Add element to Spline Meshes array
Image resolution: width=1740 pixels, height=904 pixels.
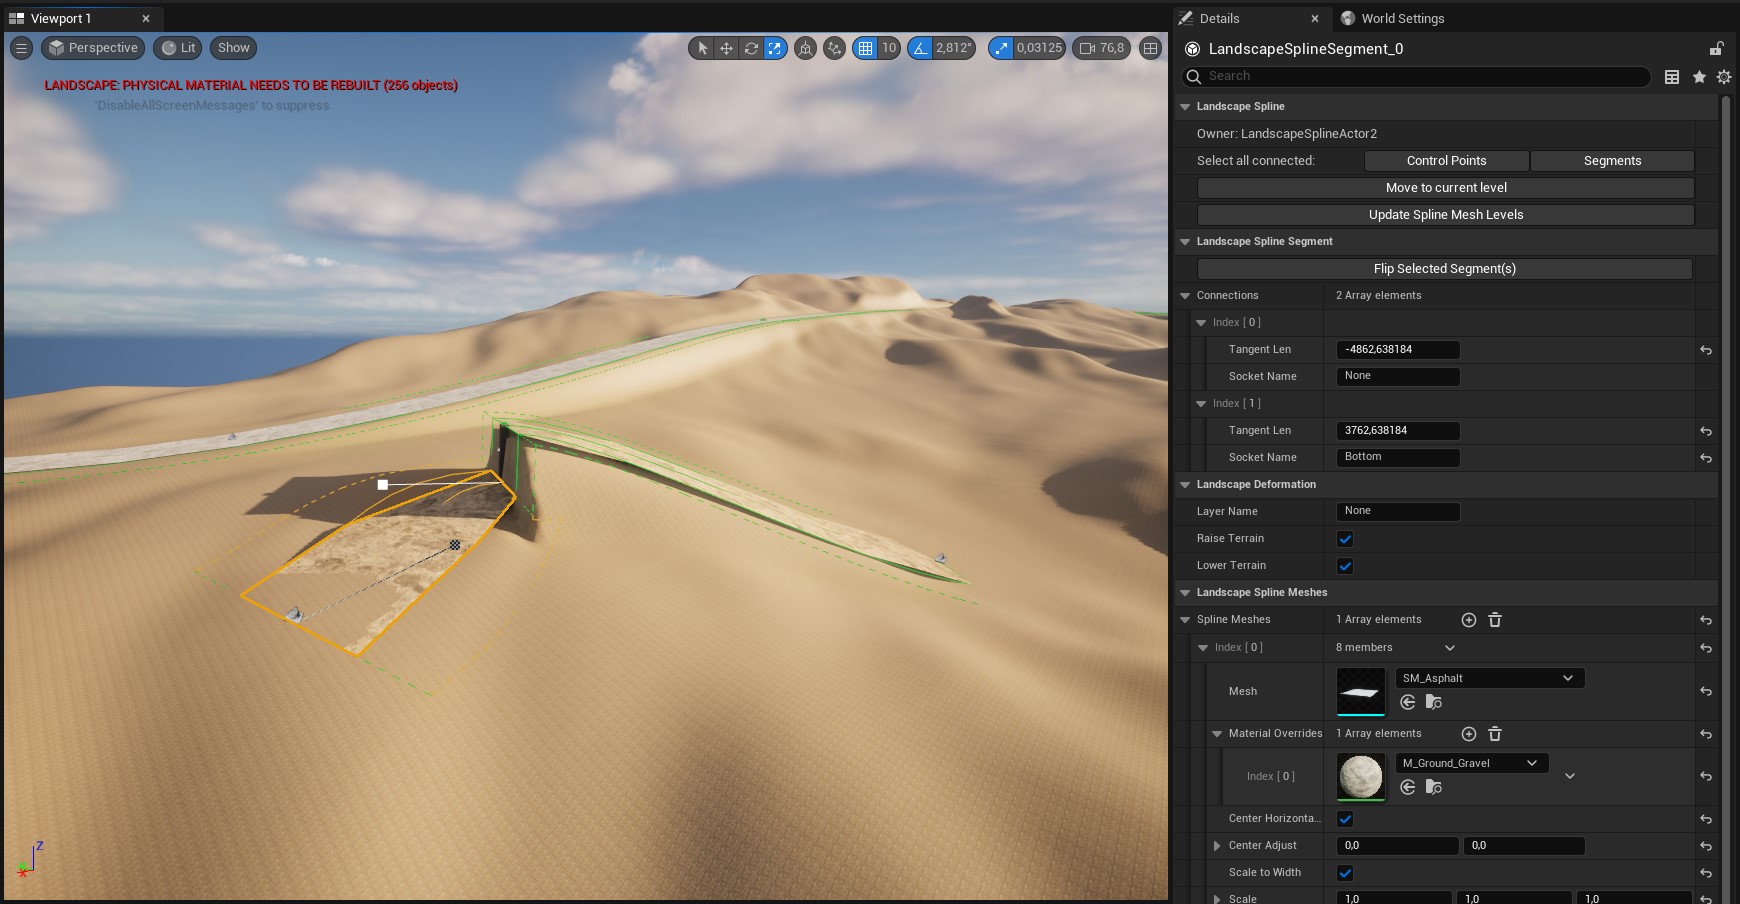pyautogui.click(x=1468, y=620)
